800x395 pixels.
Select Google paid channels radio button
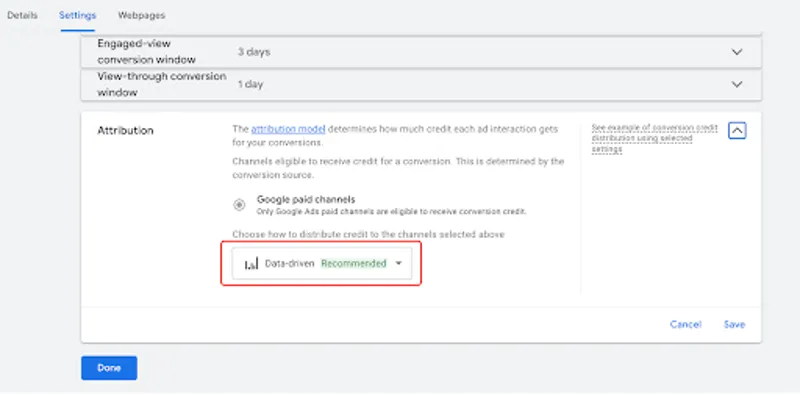(x=239, y=205)
